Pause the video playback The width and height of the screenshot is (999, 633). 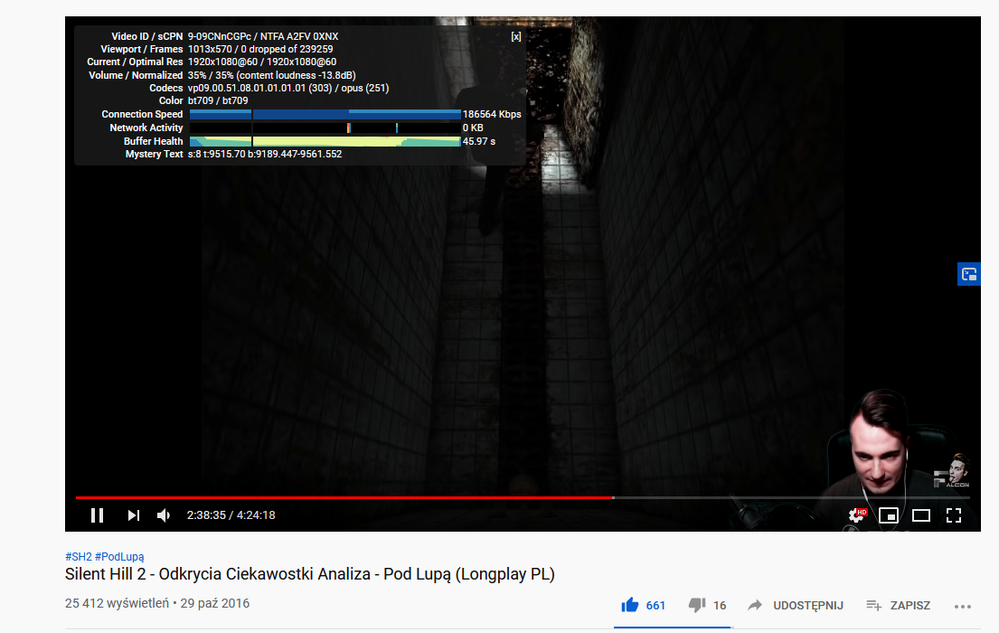tap(97, 515)
